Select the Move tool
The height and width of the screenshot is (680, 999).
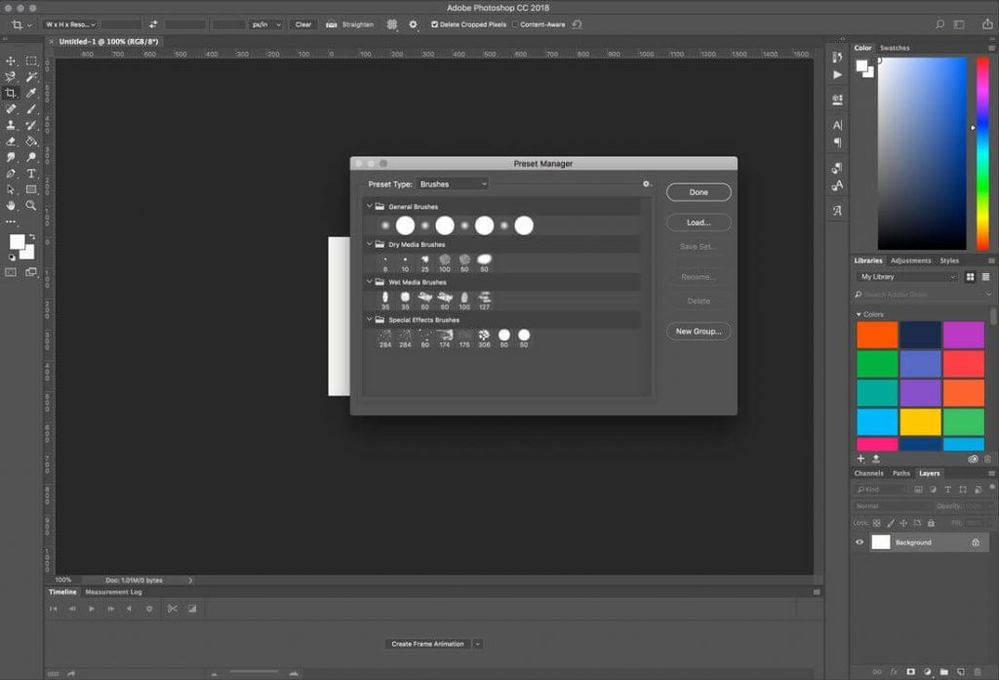[x=11, y=61]
